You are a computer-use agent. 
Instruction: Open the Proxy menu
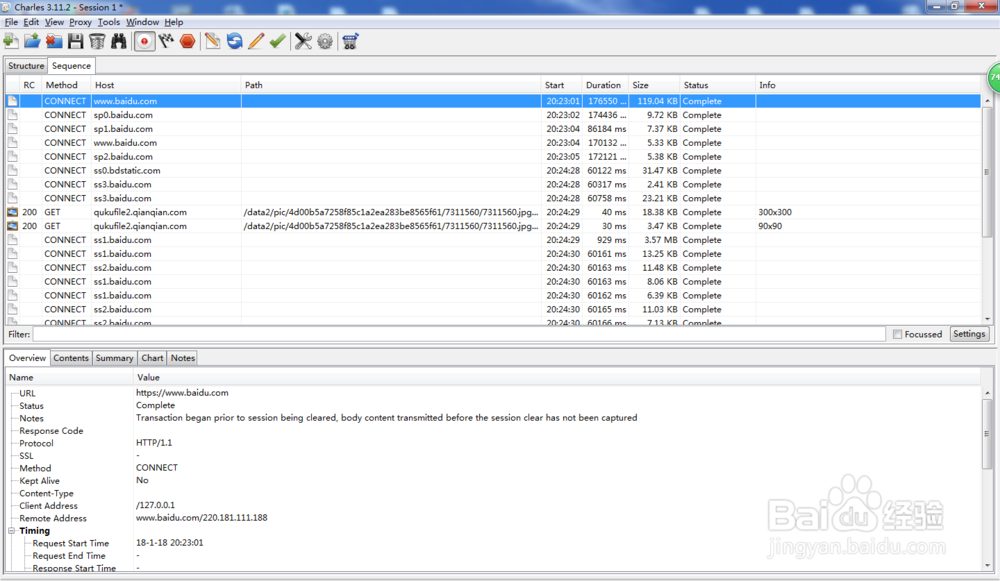[x=80, y=22]
